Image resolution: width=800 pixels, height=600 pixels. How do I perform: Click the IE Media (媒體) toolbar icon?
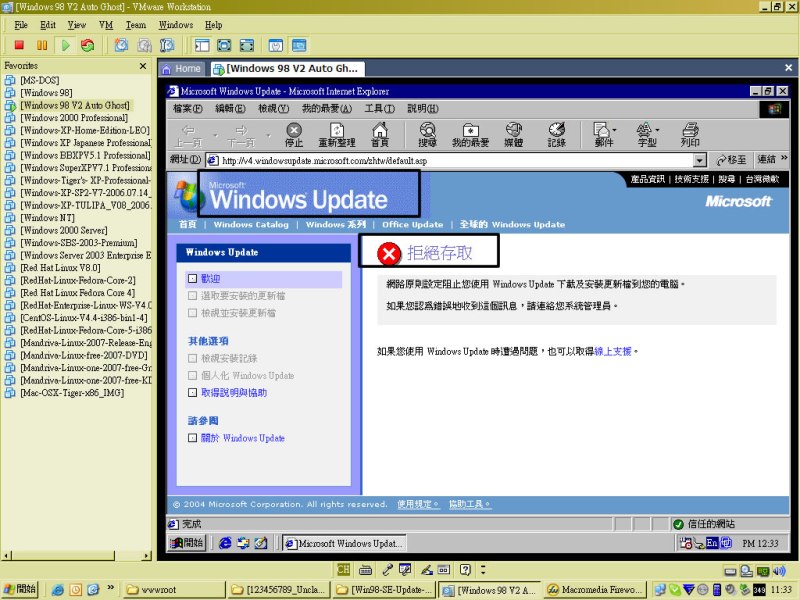[514, 135]
